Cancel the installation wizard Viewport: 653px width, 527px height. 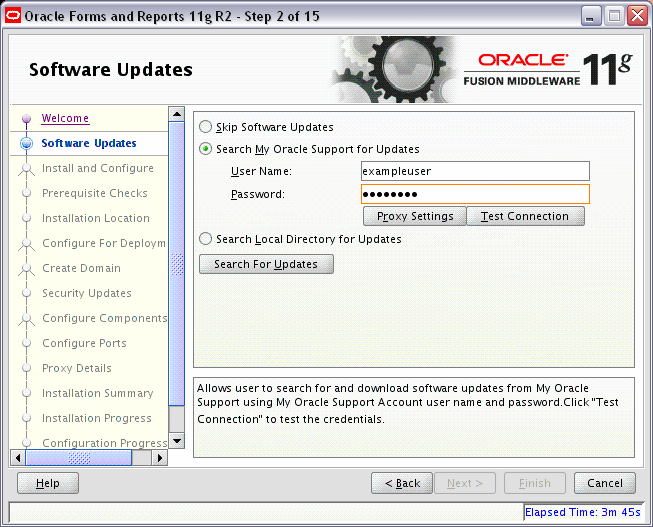pyautogui.click(x=605, y=483)
